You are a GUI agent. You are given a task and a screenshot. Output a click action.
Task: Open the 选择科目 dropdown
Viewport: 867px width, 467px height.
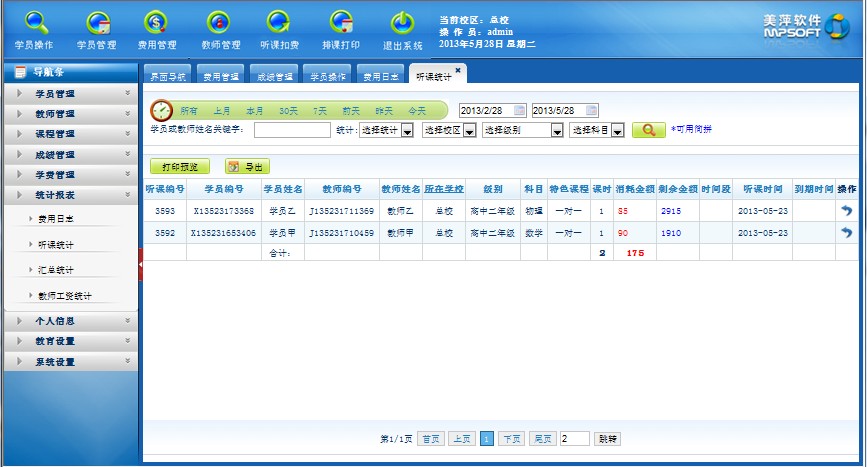617,130
